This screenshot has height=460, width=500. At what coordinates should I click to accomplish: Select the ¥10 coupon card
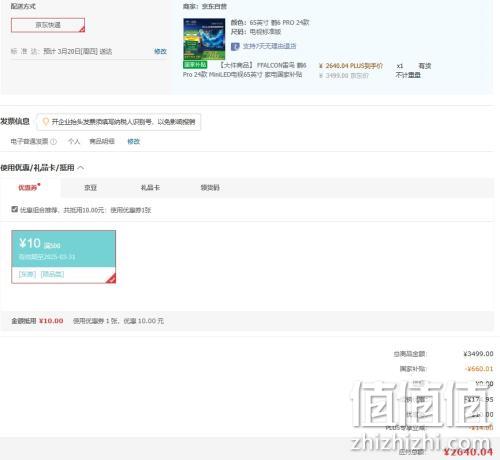coord(64,257)
